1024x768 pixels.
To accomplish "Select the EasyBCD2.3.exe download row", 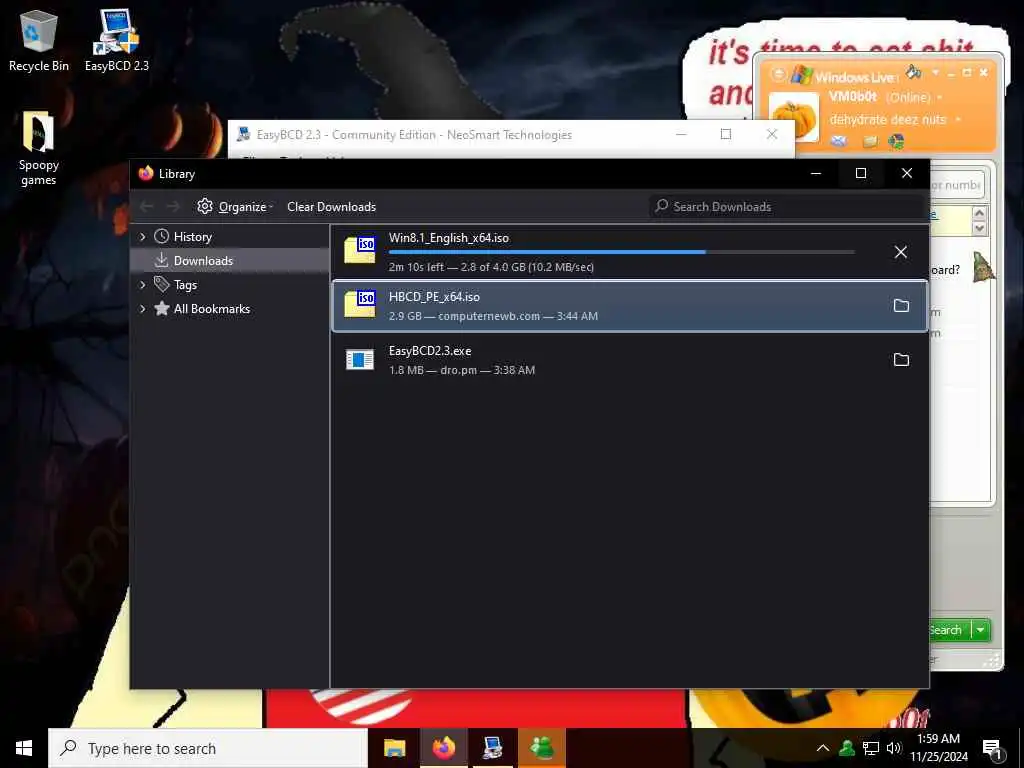I will pyautogui.click(x=630, y=360).
